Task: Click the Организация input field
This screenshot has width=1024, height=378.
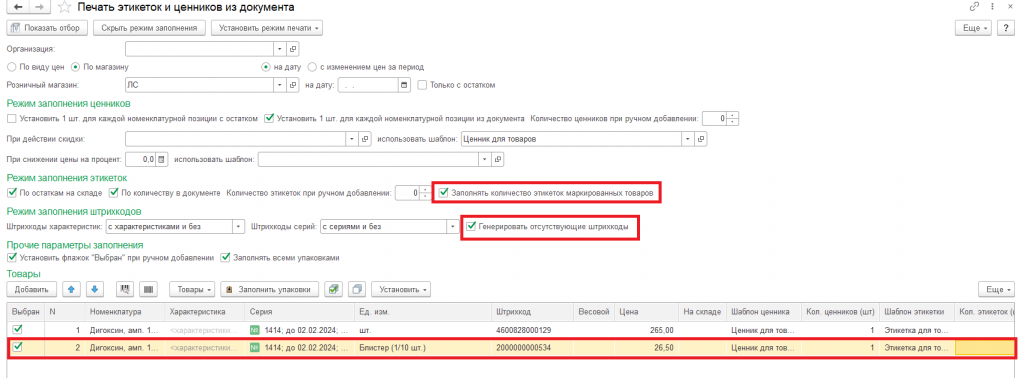Action: point(199,49)
